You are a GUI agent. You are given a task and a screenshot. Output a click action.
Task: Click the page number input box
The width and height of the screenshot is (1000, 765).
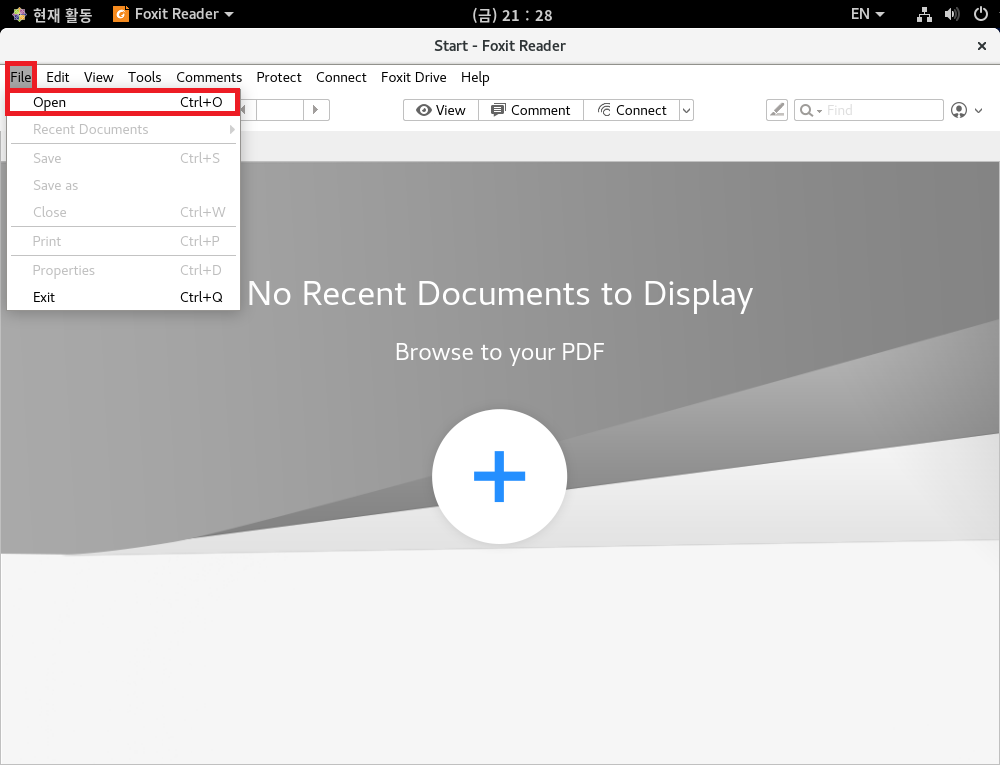[x=279, y=110]
